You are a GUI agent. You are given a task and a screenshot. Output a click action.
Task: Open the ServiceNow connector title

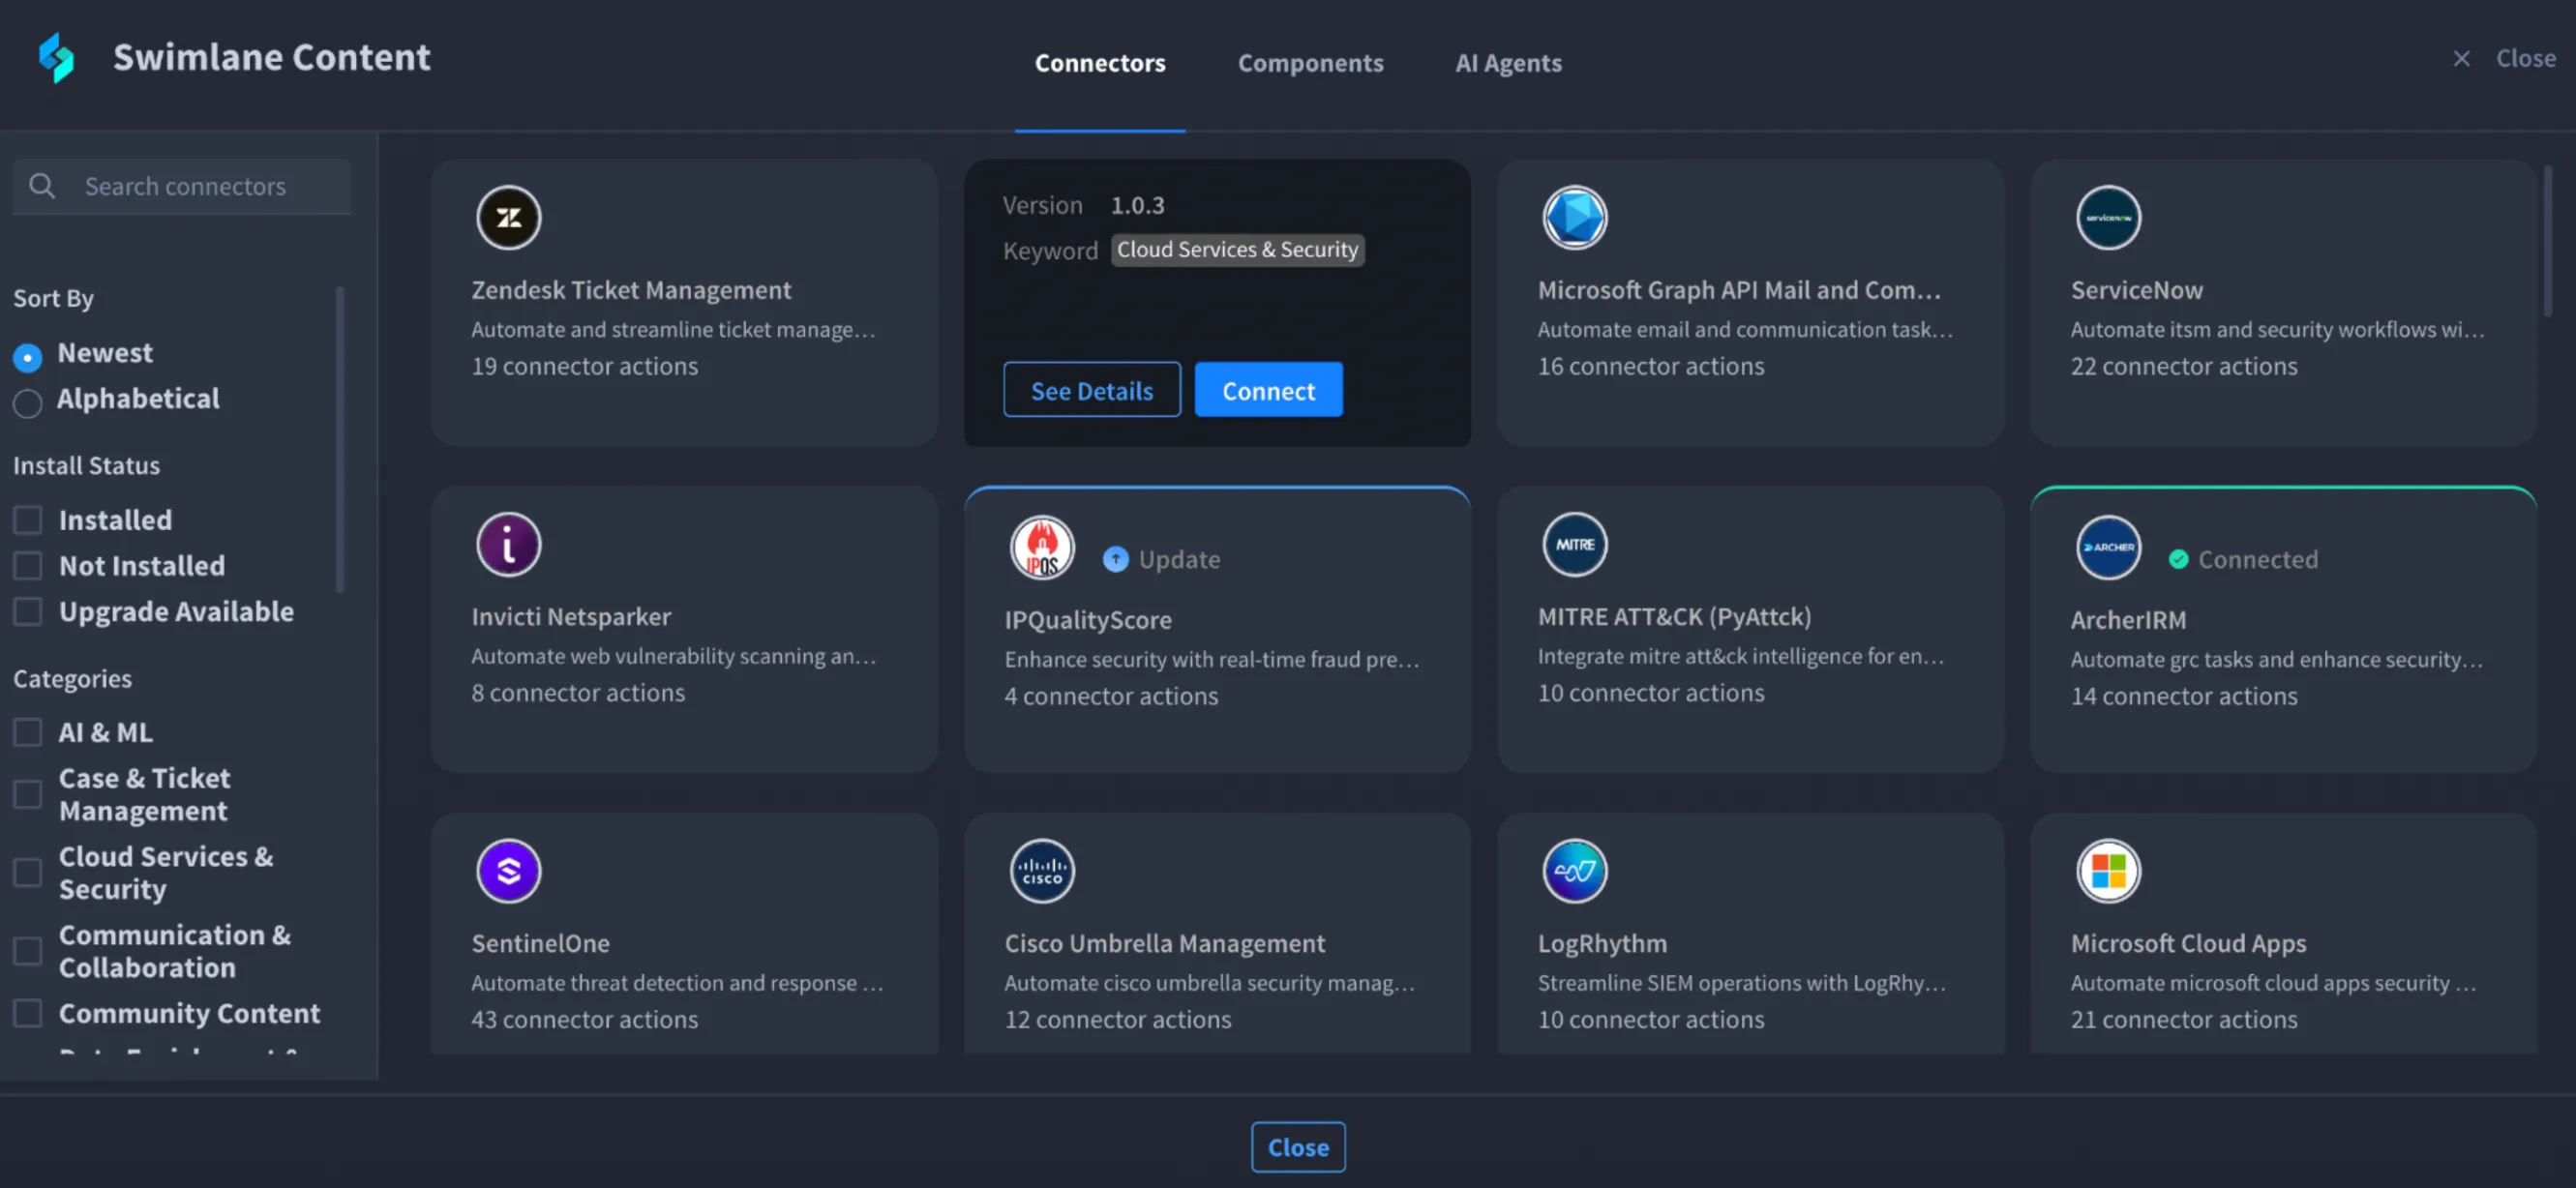tap(2136, 290)
